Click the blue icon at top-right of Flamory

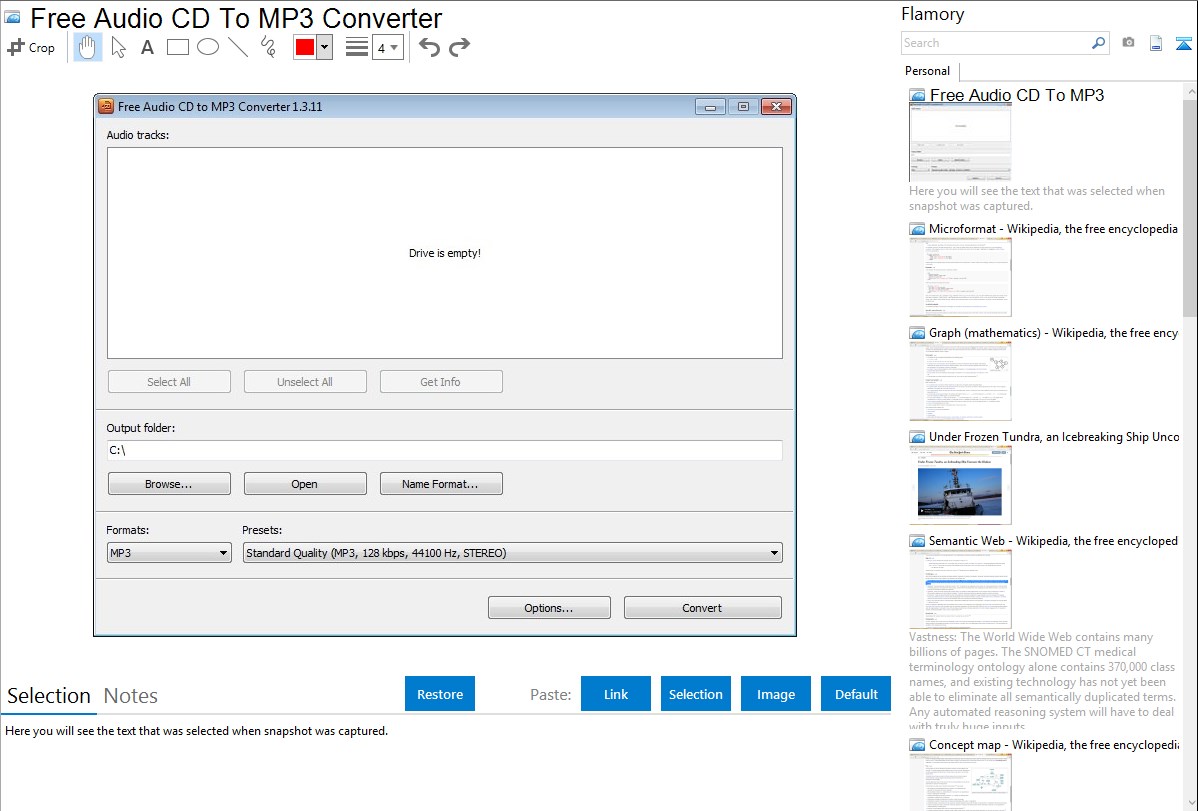[1183, 43]
